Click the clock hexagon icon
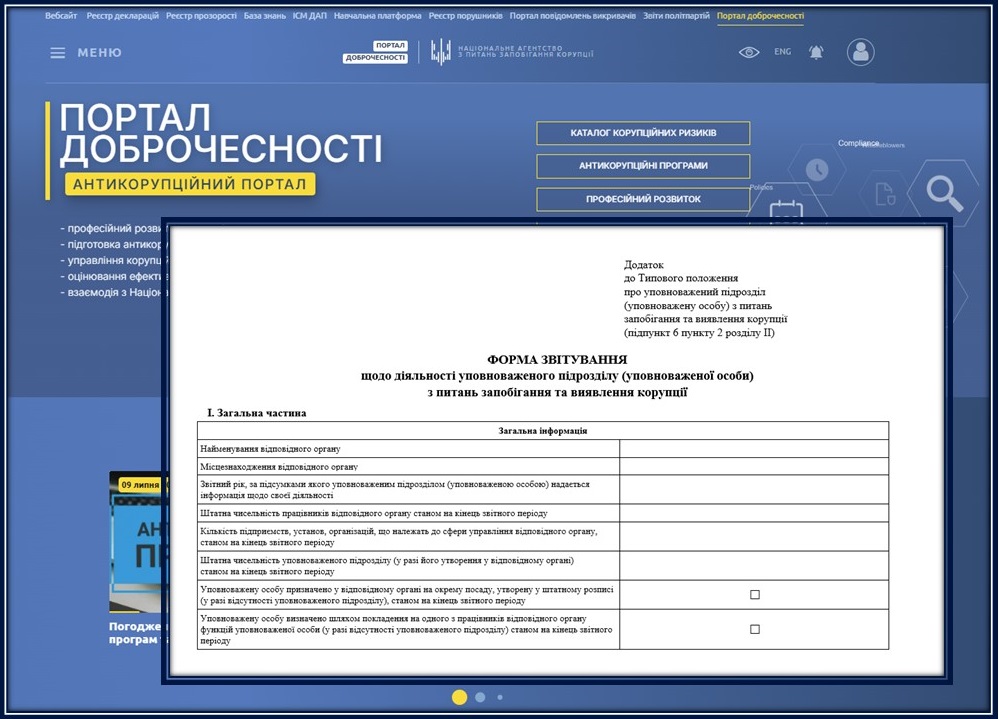 click(817, 170)
